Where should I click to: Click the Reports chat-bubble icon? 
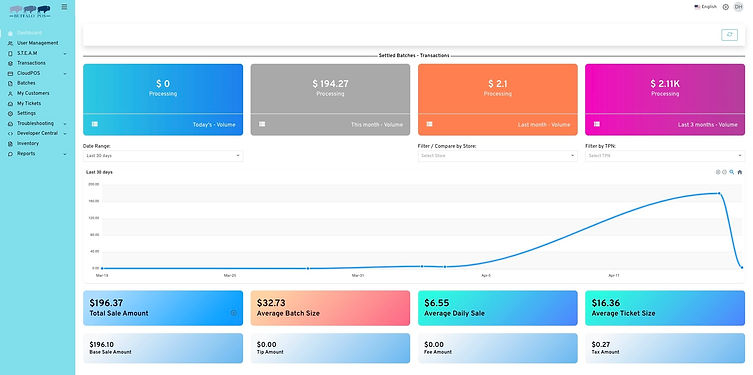[x=11, y=154]
